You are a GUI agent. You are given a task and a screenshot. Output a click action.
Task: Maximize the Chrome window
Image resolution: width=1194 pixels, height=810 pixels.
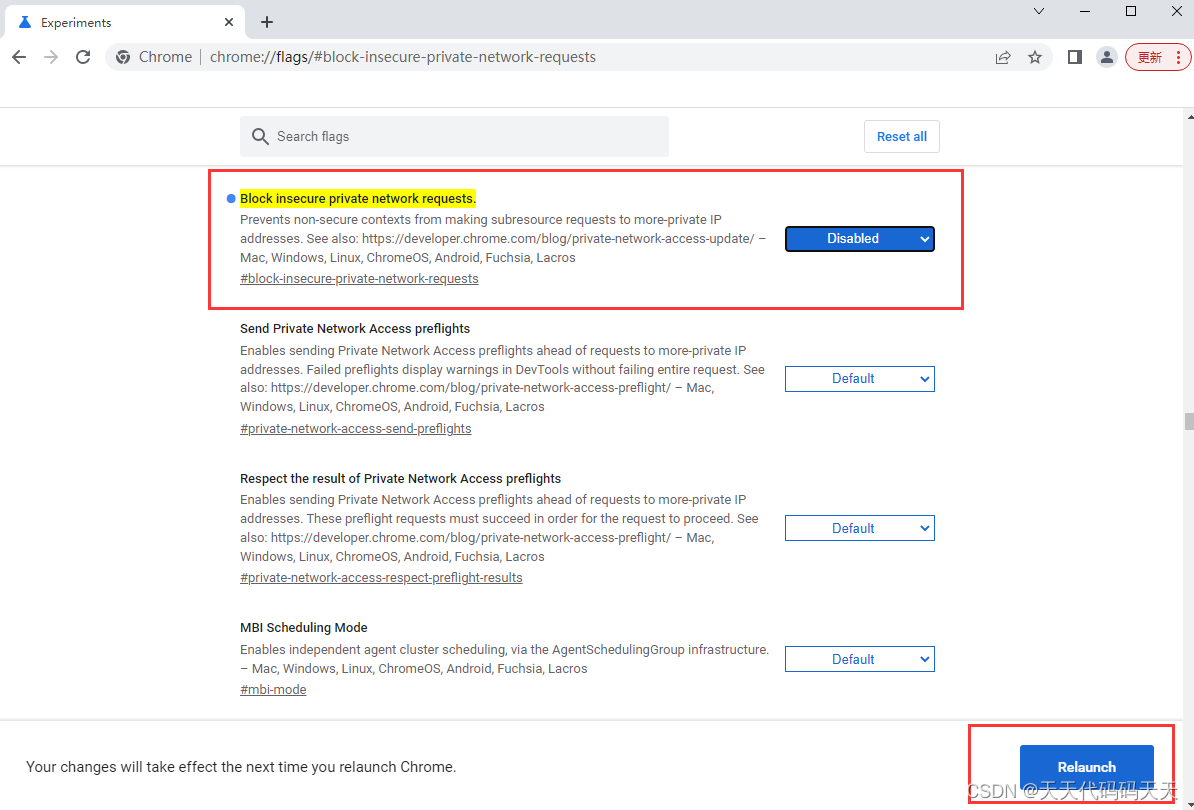(1131, 11)
